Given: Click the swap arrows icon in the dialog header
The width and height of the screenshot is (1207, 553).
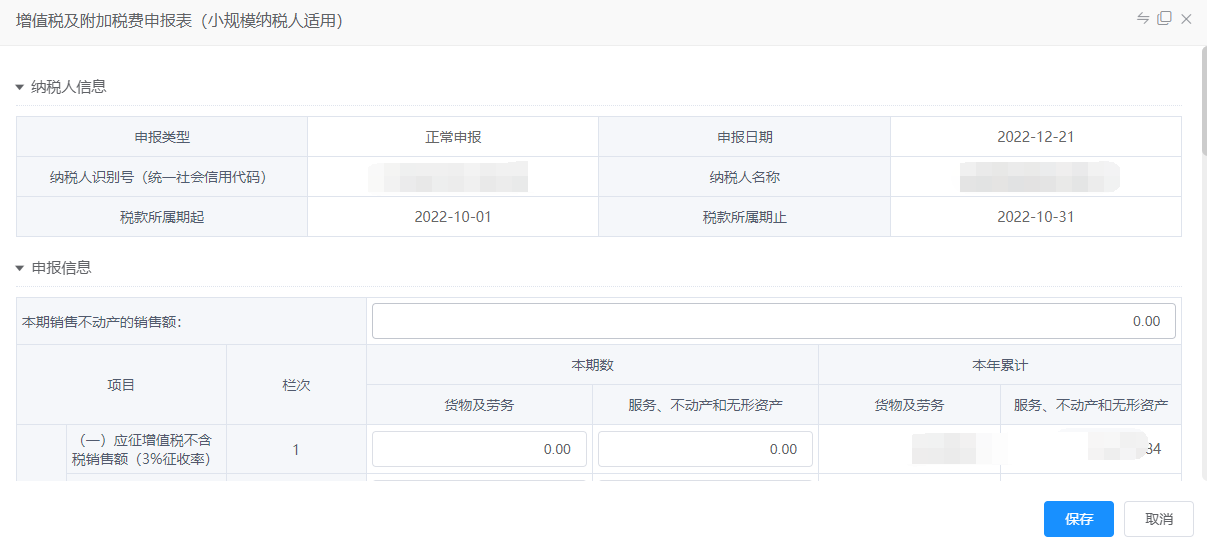Looking at the screenshot, I should point(1143,19).
